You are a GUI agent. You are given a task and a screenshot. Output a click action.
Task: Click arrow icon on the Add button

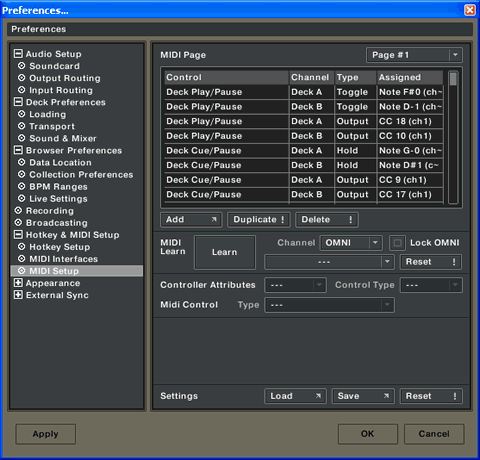click(214, 219)
